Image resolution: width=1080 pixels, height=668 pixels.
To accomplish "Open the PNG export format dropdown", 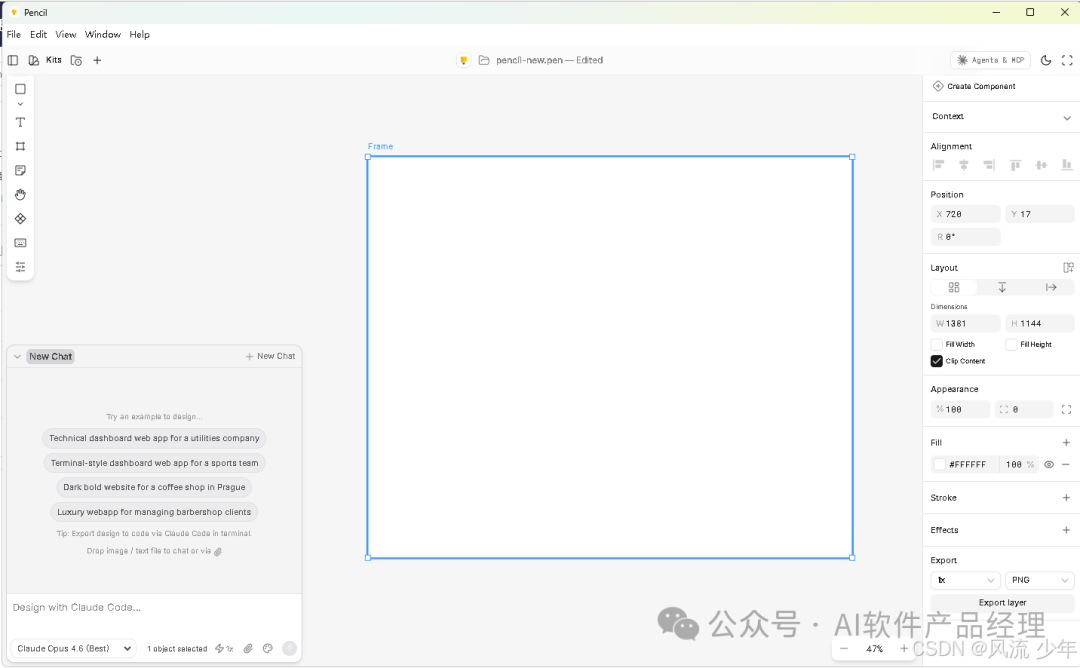I will point(1039,581).
